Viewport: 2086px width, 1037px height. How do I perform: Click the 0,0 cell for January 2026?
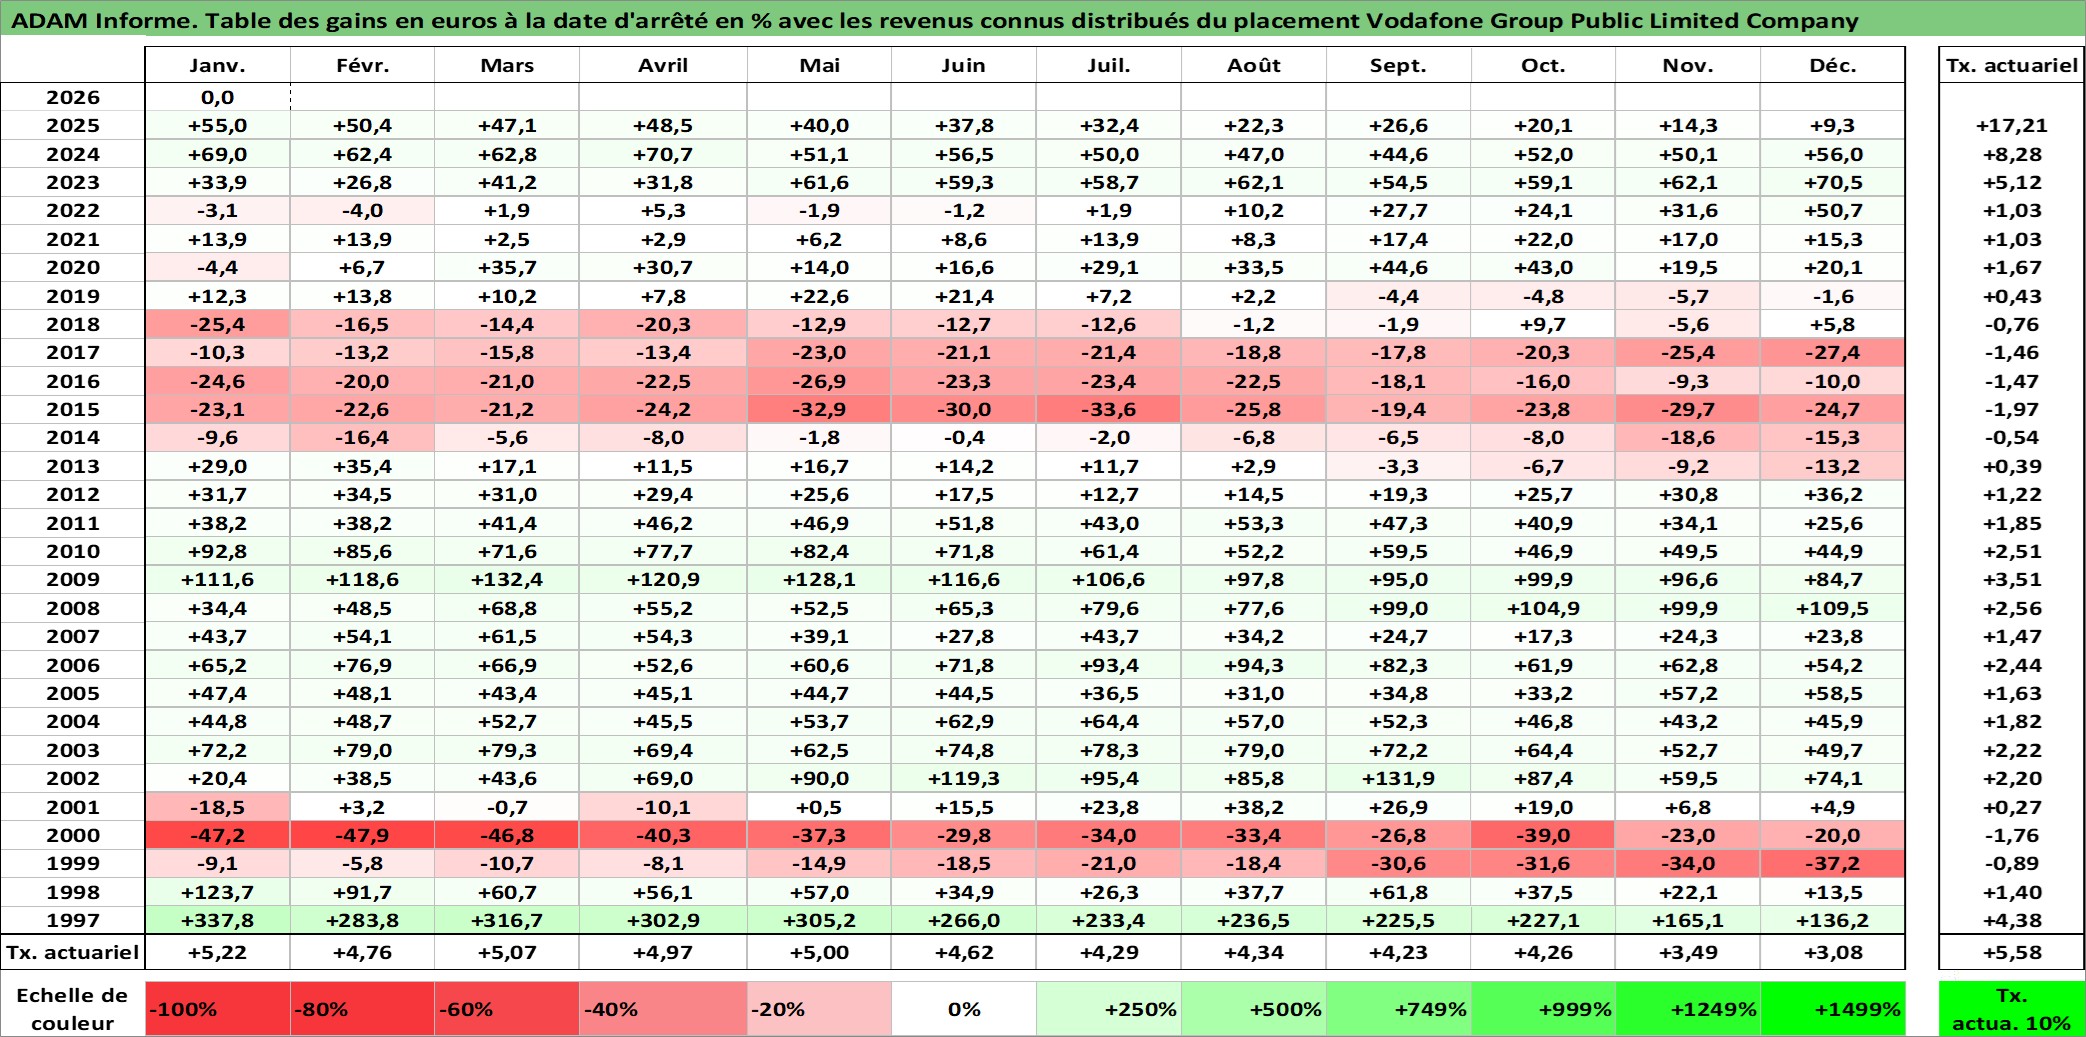coord(217,97)
